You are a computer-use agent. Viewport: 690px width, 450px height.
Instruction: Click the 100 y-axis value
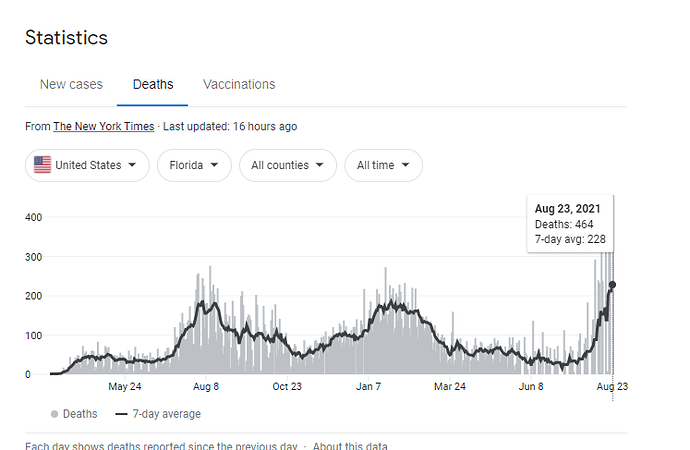(x=33, y=336)
